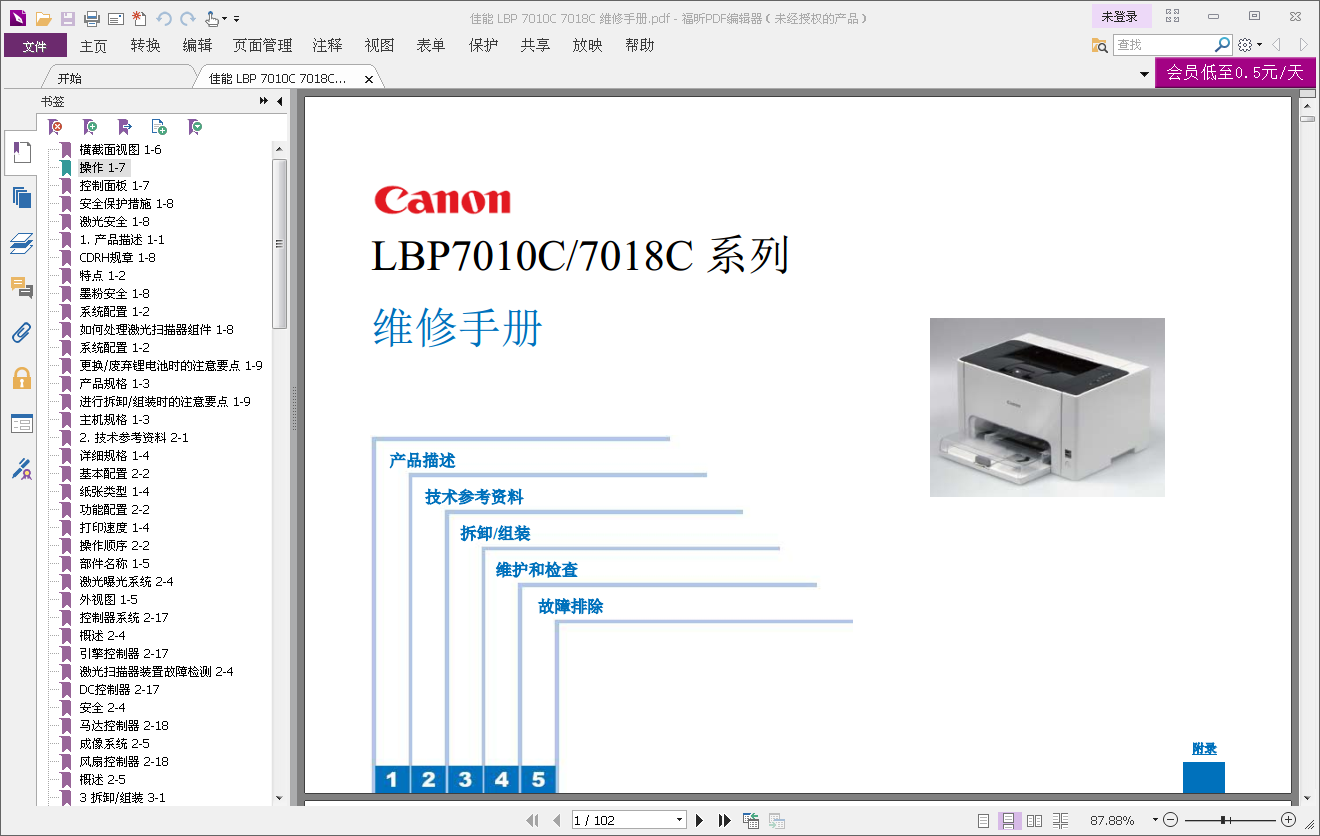Screen dimensions: 1320x836
Task: Enable facing pages view mode
Action: point(1035,820)
